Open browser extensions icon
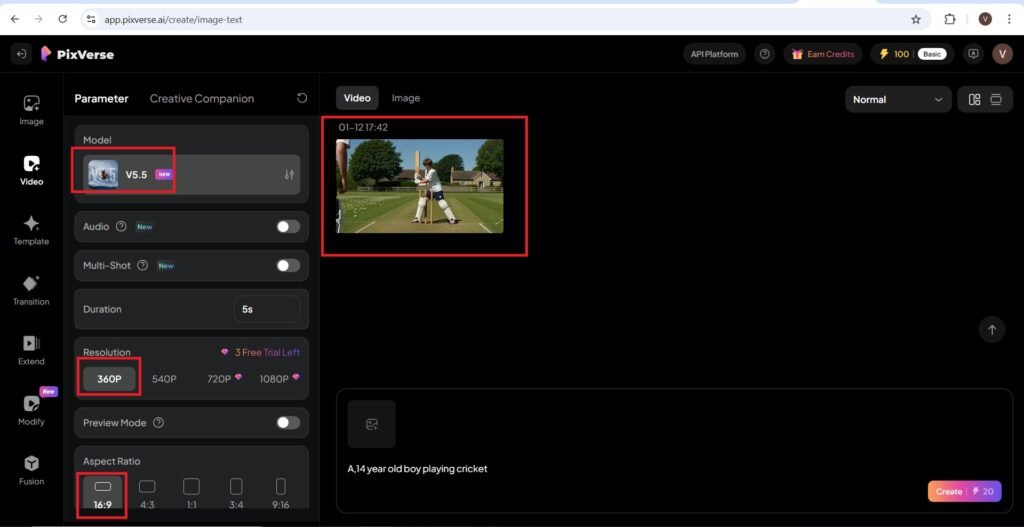 click(x=950, y=20)
